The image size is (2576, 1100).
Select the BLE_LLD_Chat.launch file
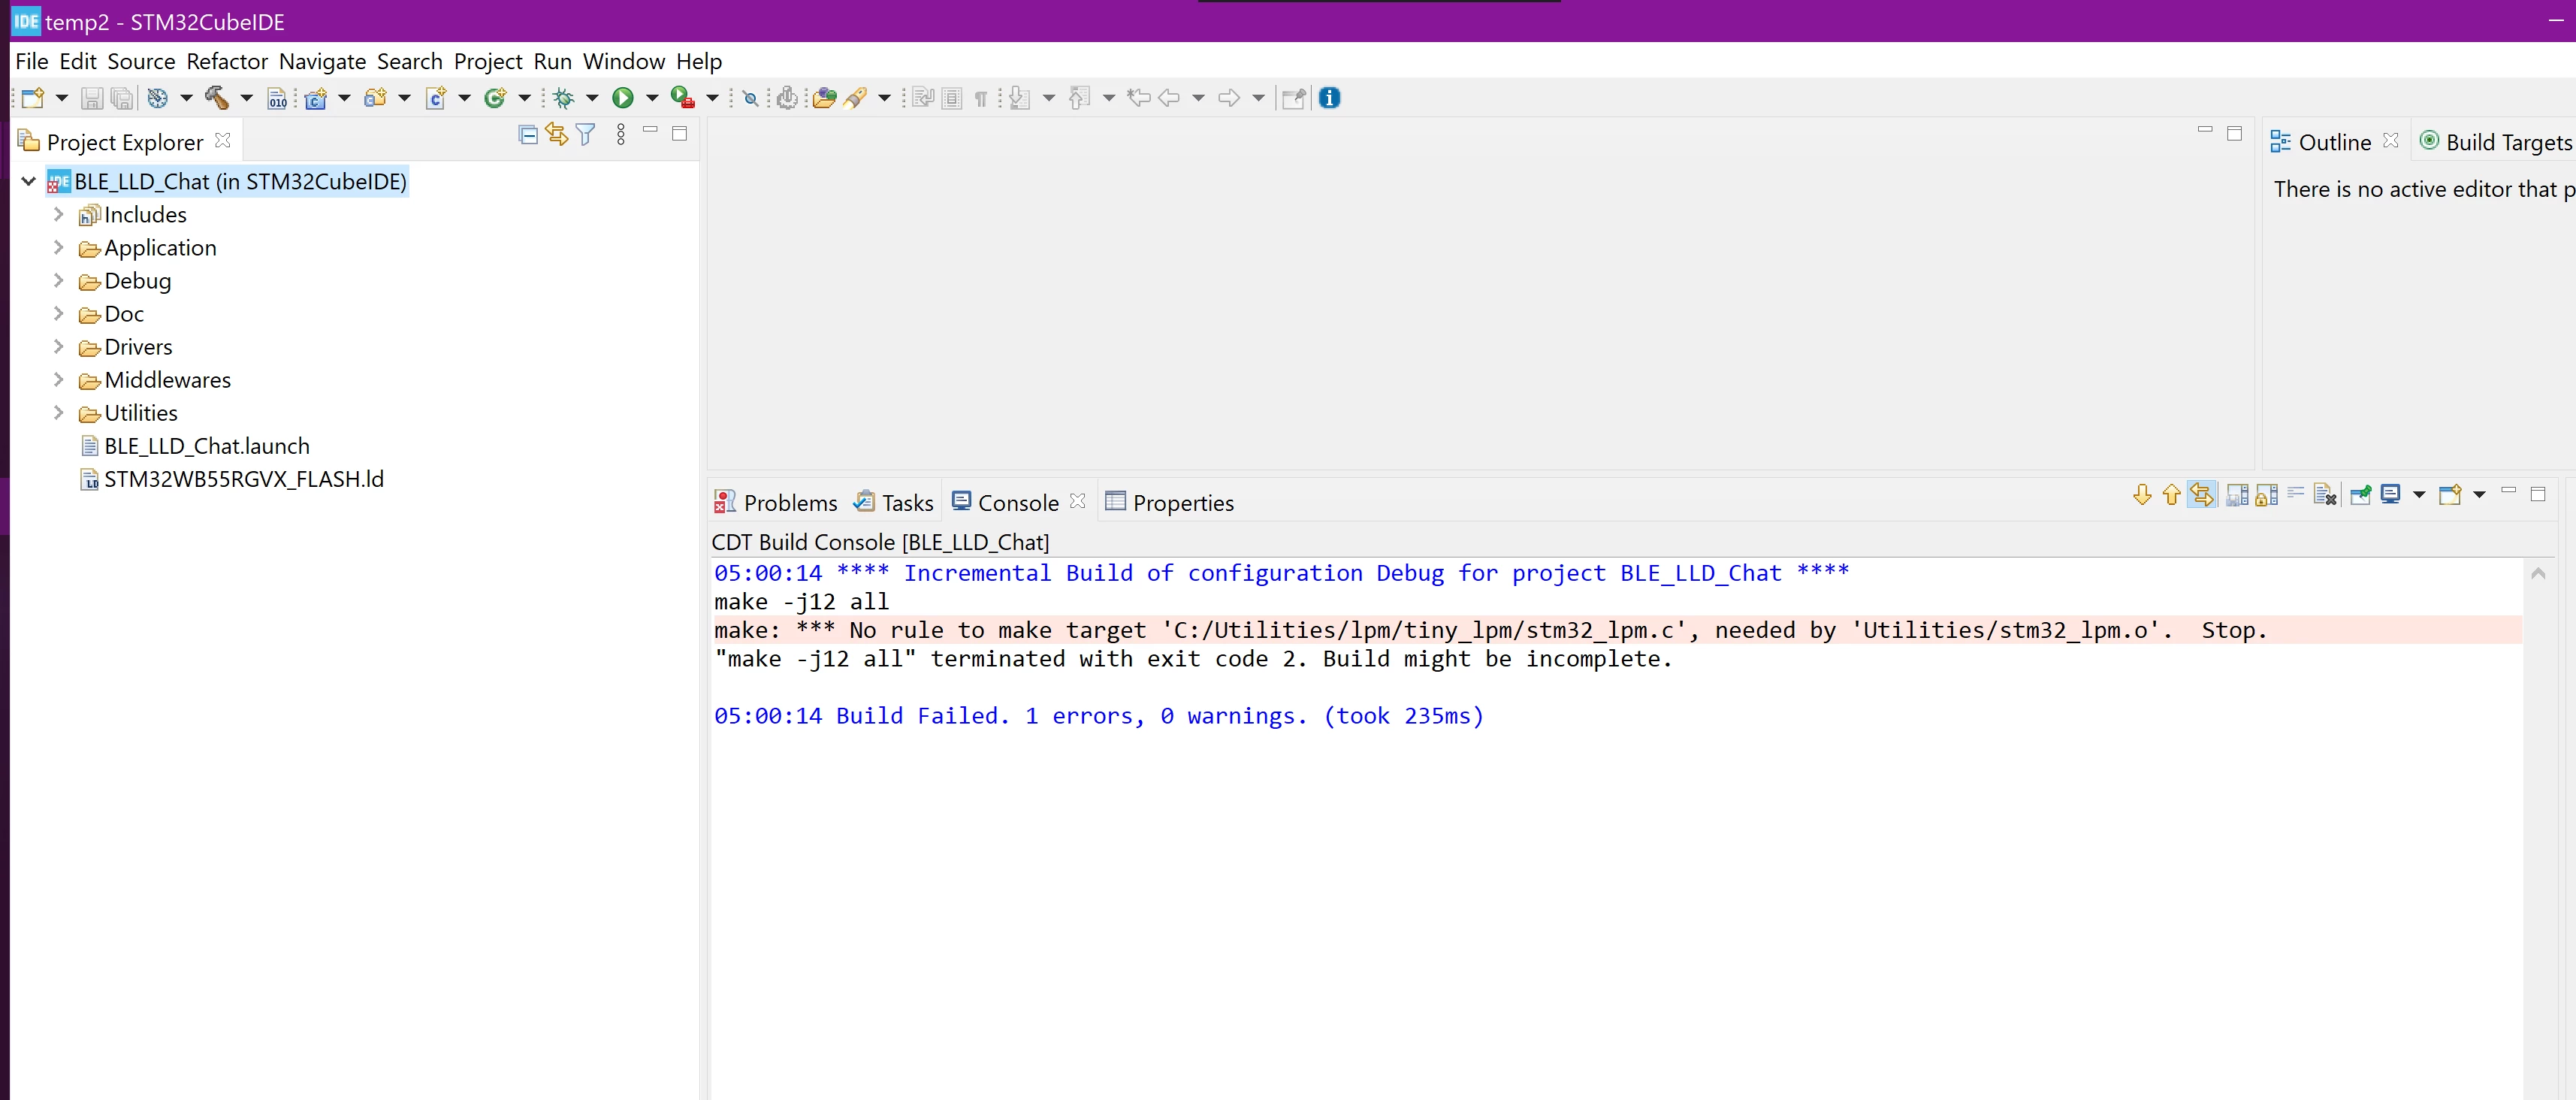pos(196,446)
